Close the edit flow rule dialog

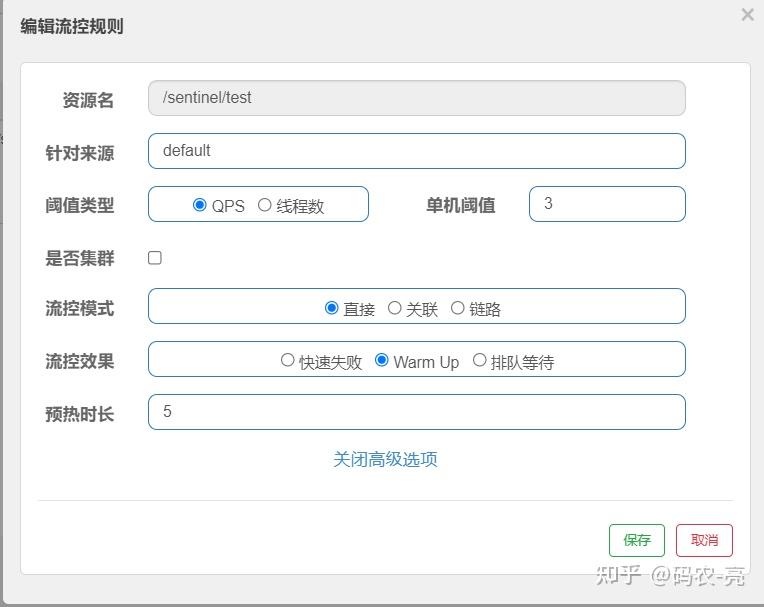coord(747,15)
